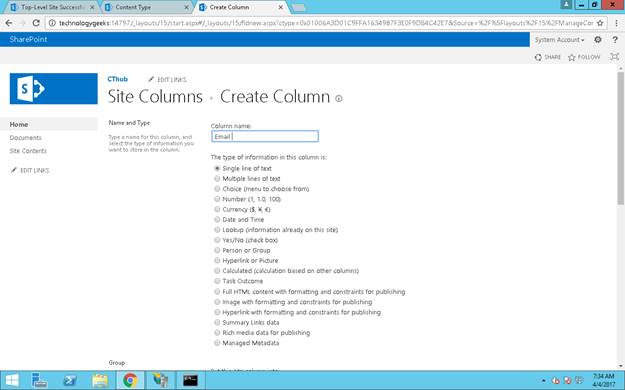Open System Account dropdown menu
Image resolution: width=625 pixels, height=390 pixels.
pyautogui.click(x=560, y=40)
